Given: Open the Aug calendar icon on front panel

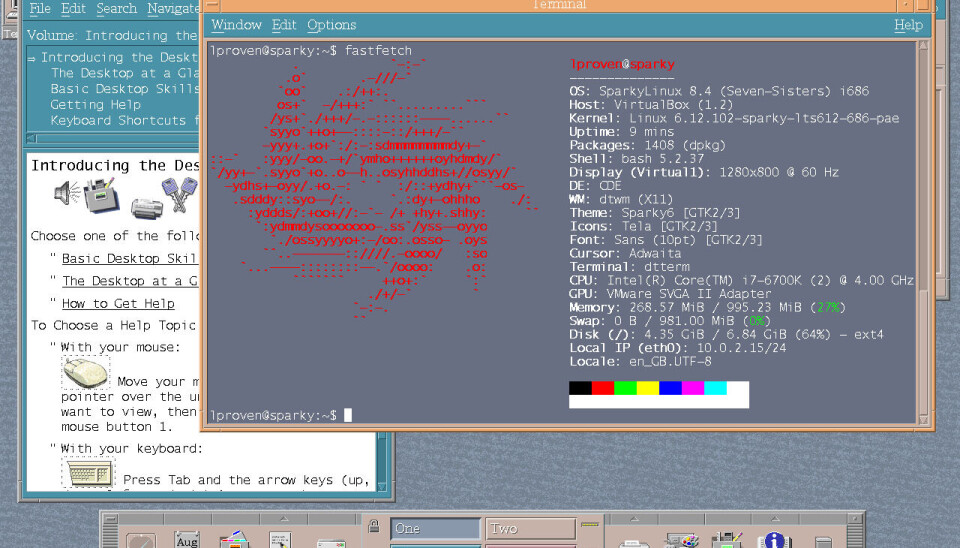Looking at the screenshot, I should (x=187, y=539).
